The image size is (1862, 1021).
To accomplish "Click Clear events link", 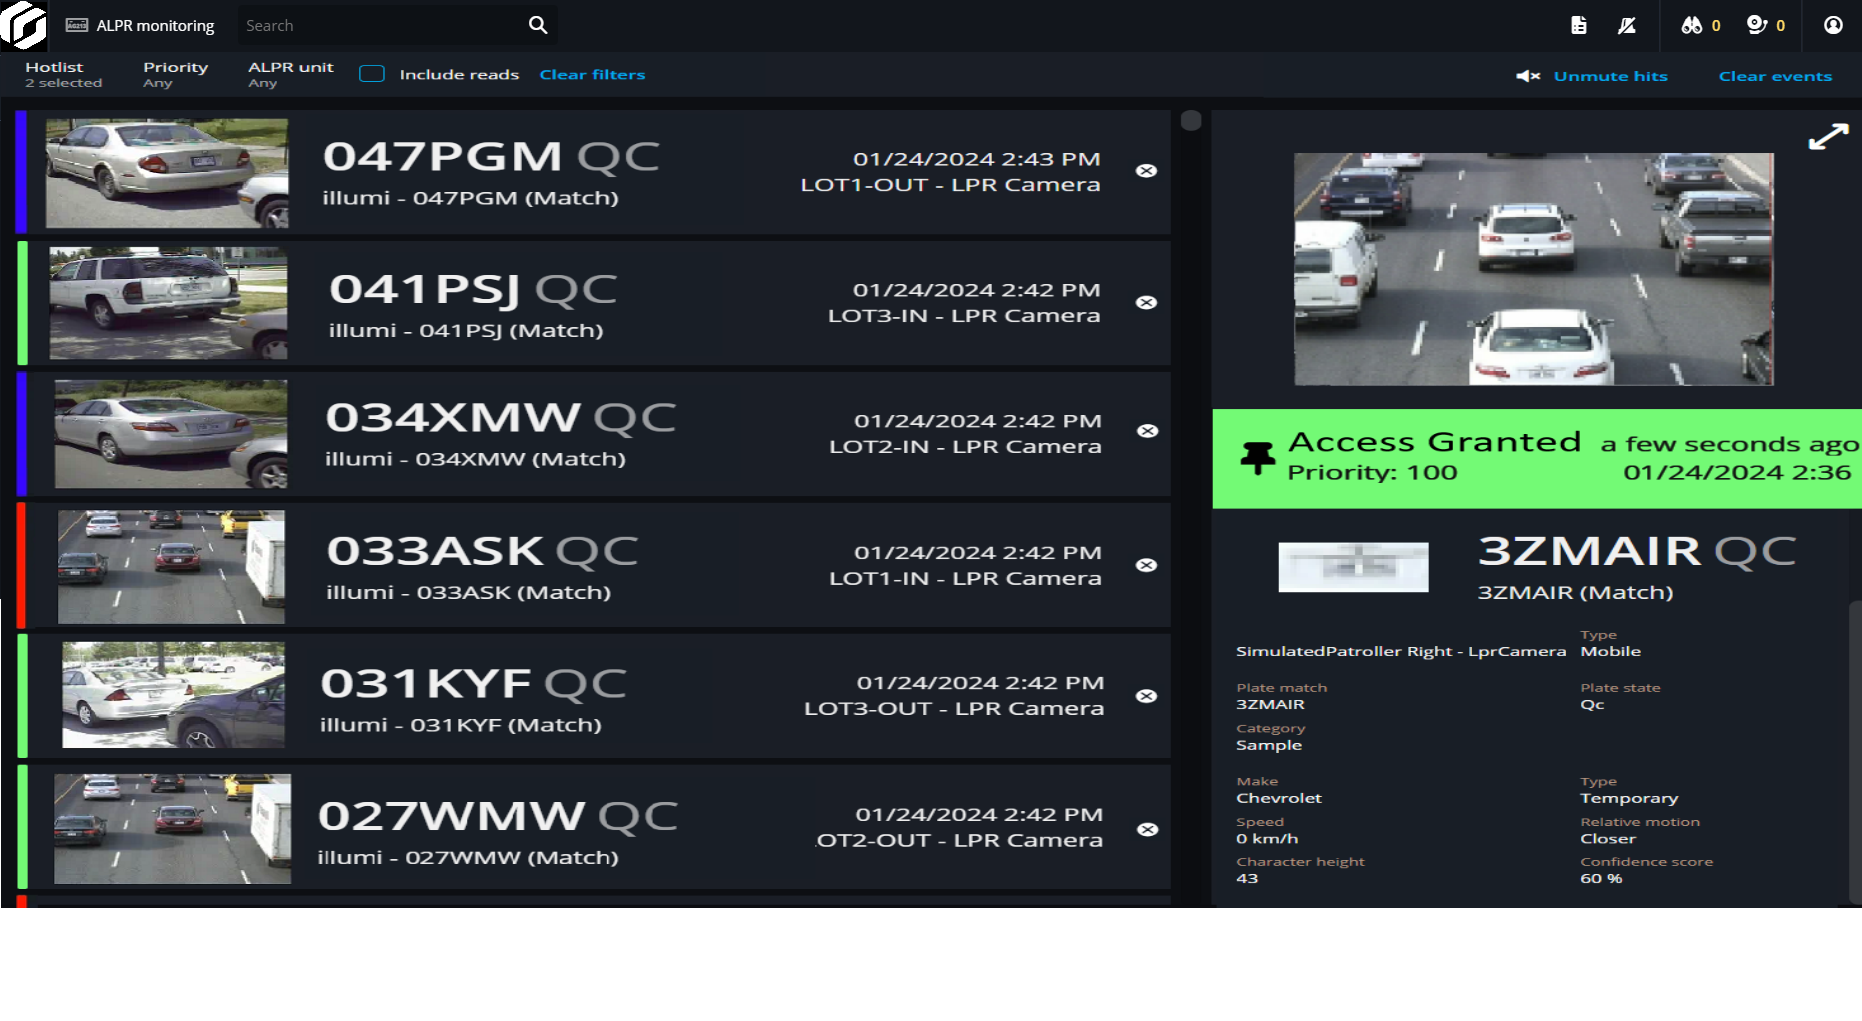I will pos(1775,76).
